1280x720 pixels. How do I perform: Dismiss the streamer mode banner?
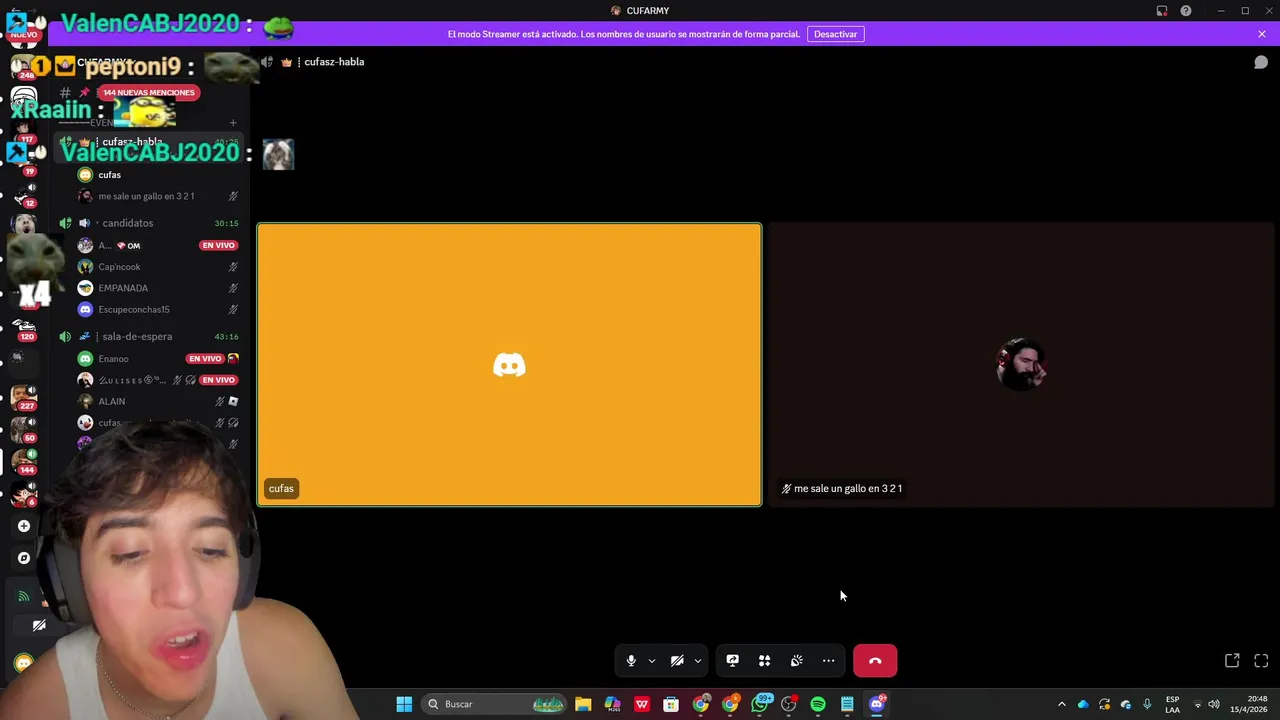[x=1262, y=34]
